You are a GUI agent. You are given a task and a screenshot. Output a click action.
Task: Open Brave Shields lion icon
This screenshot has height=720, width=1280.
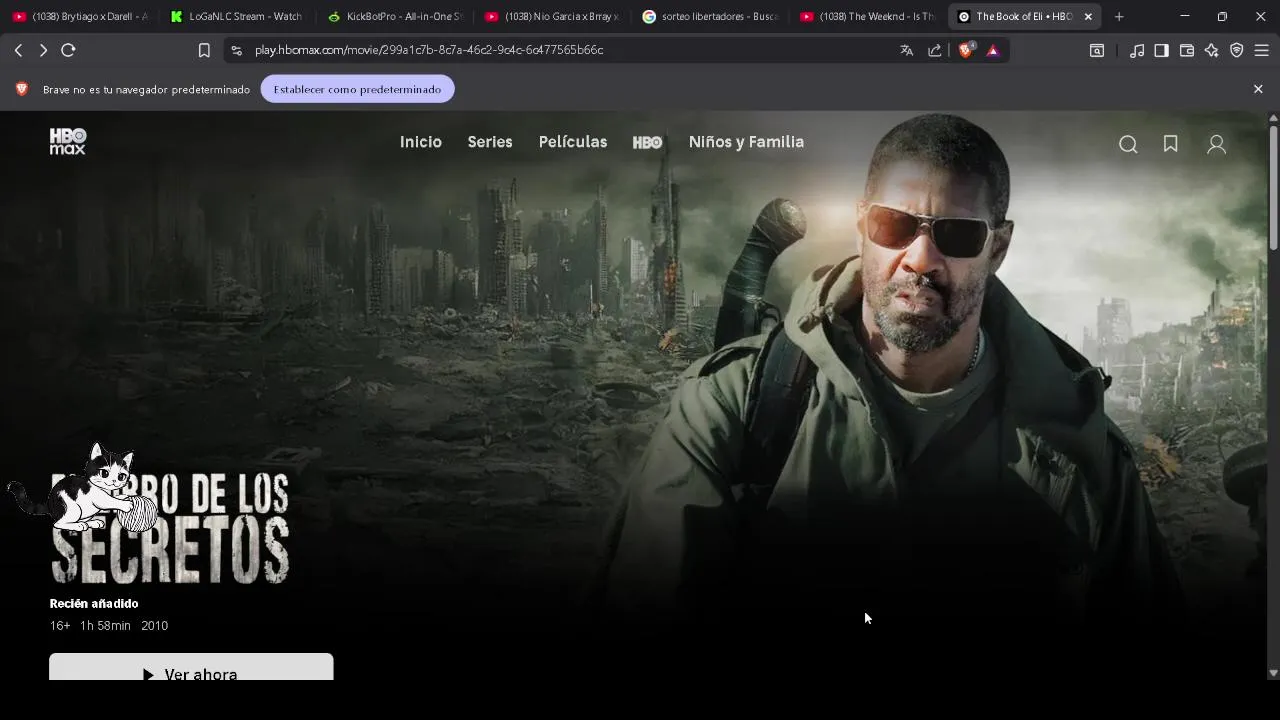966,50
